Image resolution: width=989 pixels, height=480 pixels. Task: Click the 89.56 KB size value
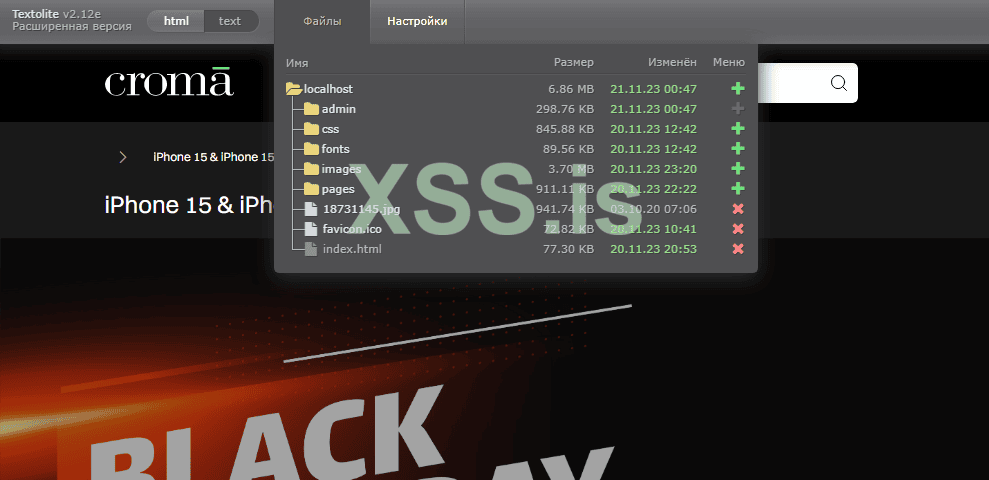568,149
